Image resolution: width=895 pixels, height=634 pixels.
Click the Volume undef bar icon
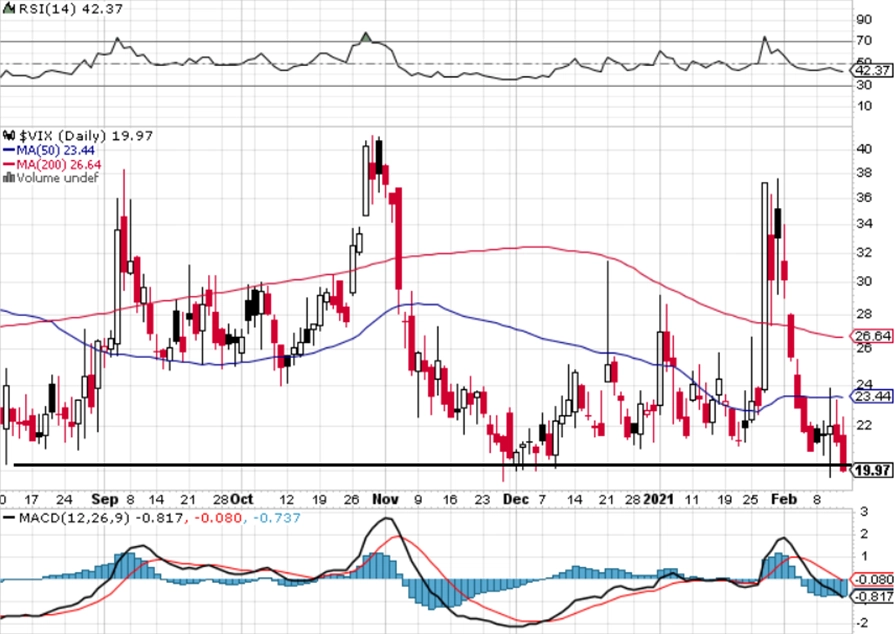pyautogui.click(x=9, y=178)
